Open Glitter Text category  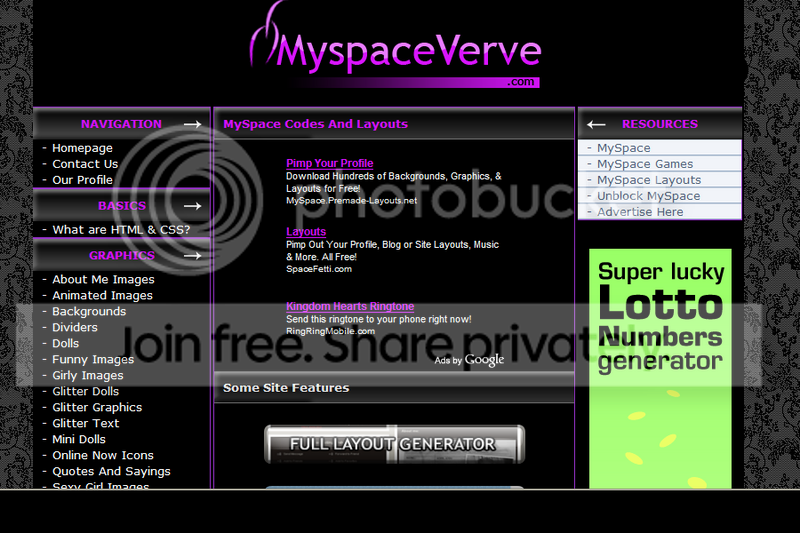point(85,423)
